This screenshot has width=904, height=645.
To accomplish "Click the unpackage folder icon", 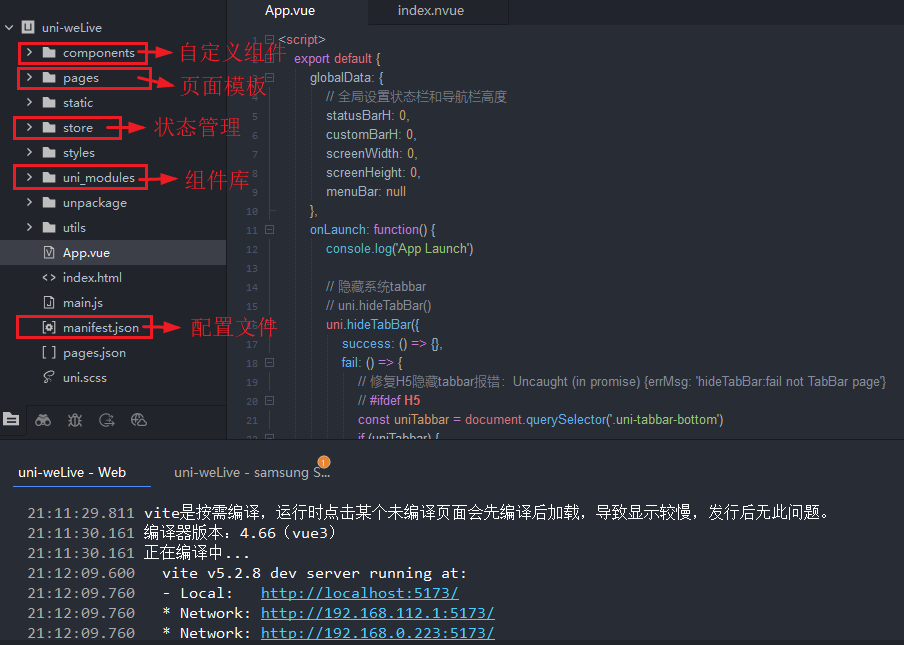I will [49, 202].
